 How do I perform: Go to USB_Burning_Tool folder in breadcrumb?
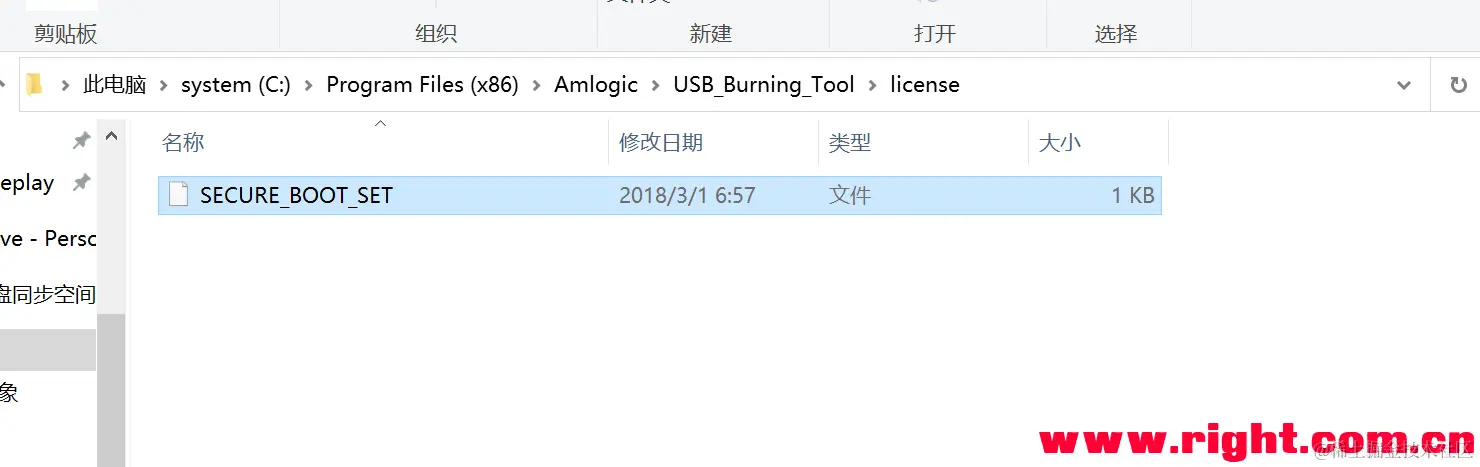pyautogui.click(x=764, y=85)
